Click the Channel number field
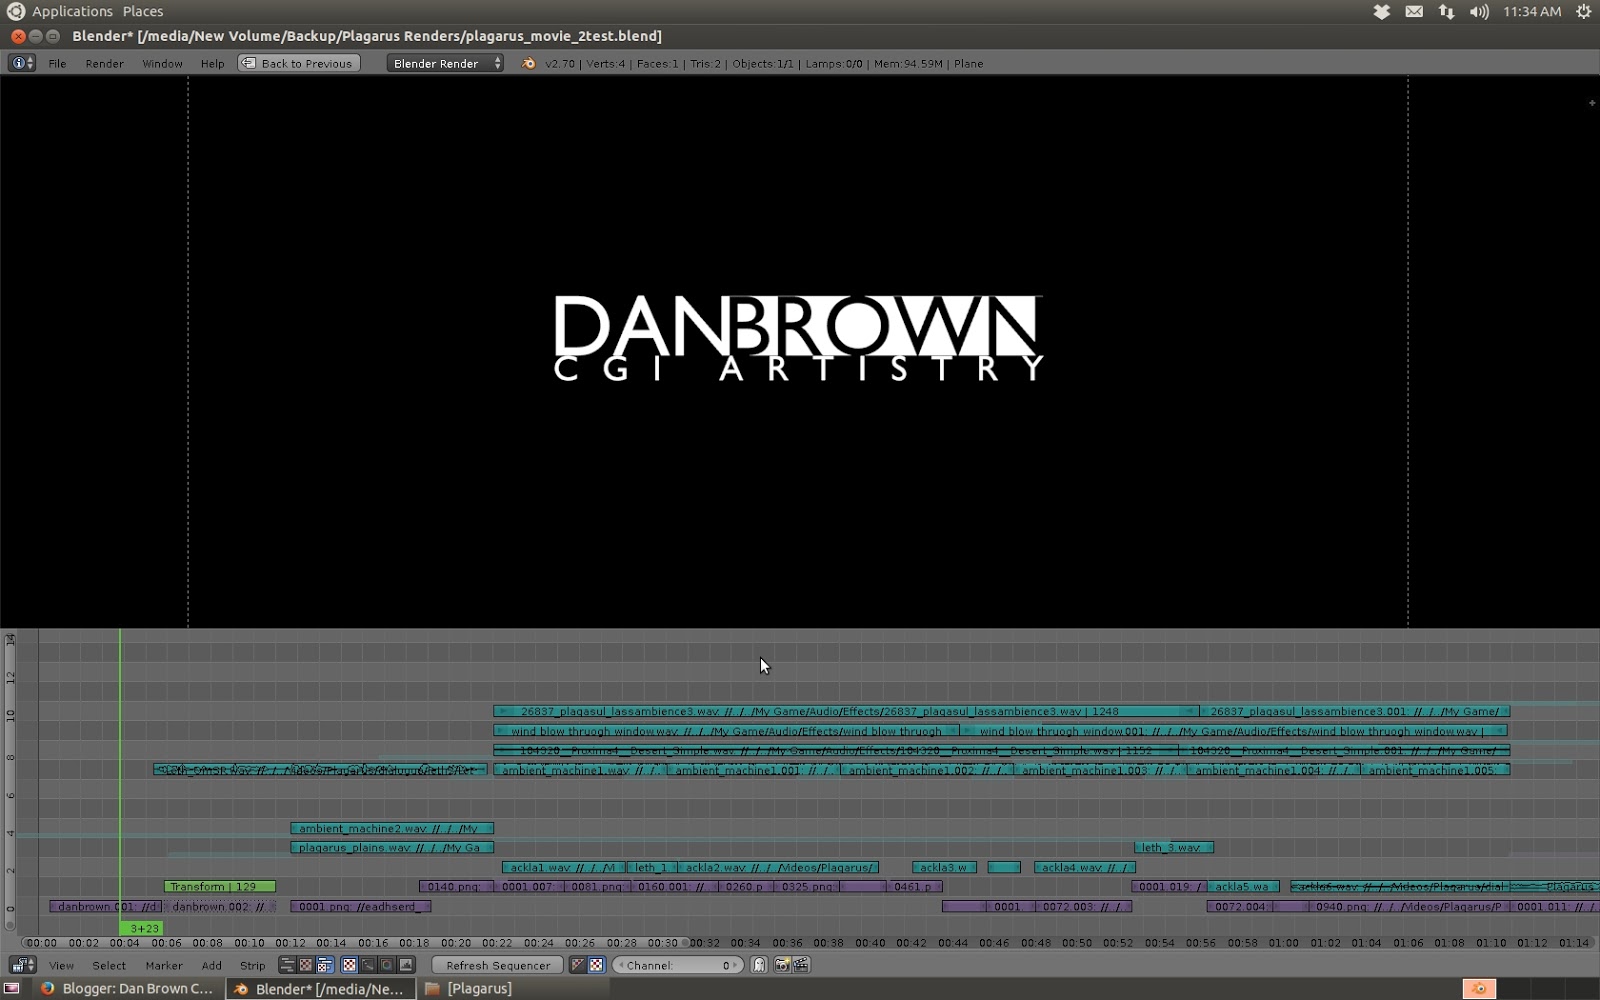The height and width of the screenshot is (1000, 1600). point(677,965)
